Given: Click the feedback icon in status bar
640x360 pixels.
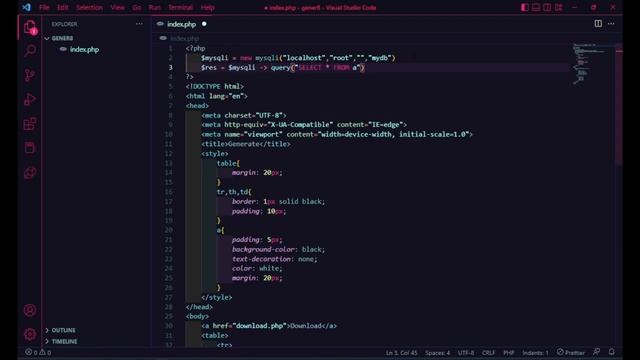Looking at the screenshot, I should (x=597, y=352).
